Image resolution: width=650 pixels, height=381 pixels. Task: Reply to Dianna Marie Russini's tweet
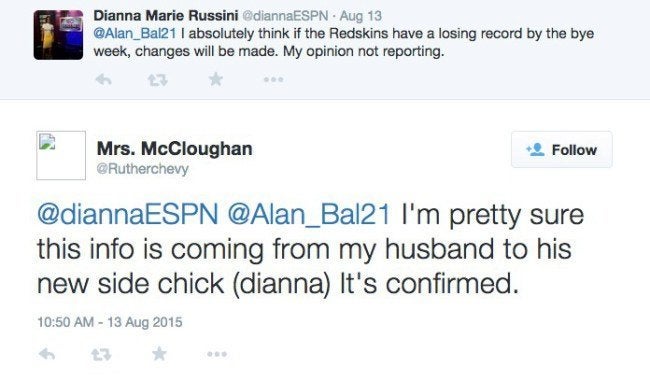click(103, 79)
